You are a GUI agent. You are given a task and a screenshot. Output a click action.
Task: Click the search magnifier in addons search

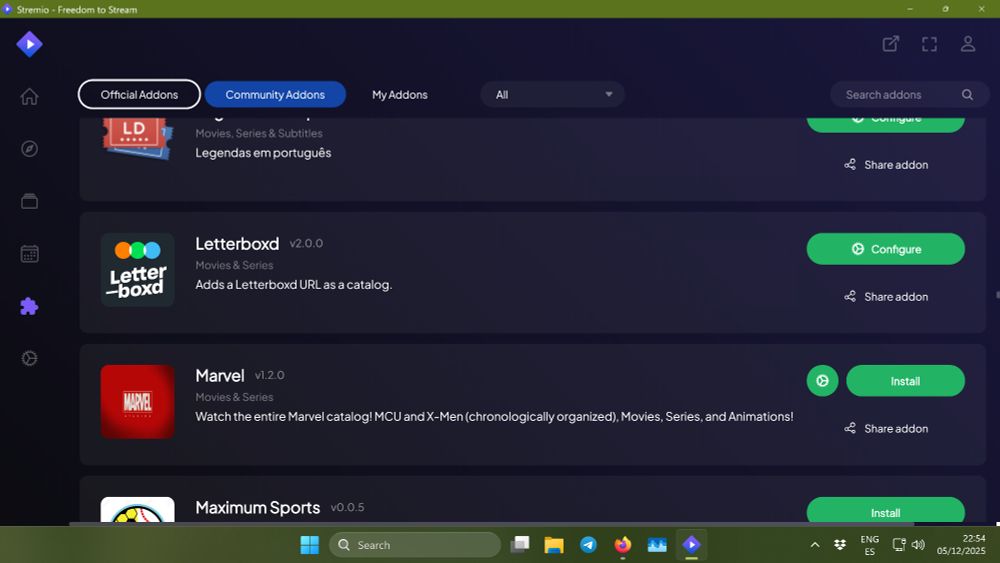click(x=967, y=94)
